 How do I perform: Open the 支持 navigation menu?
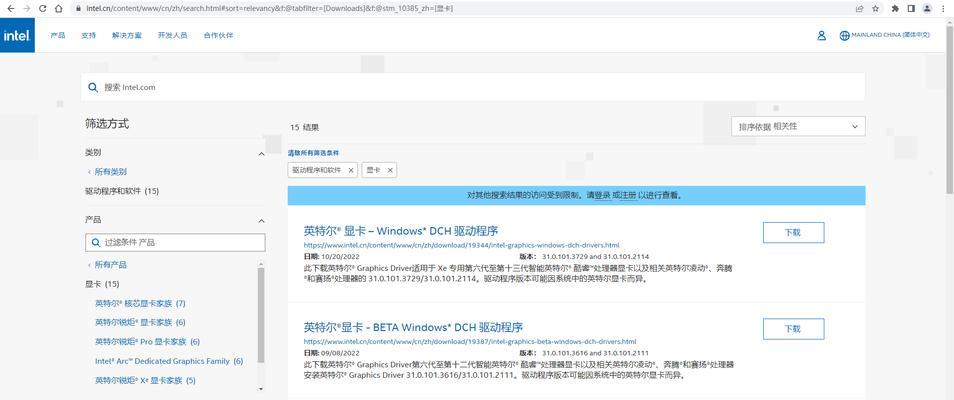(88, 35)
